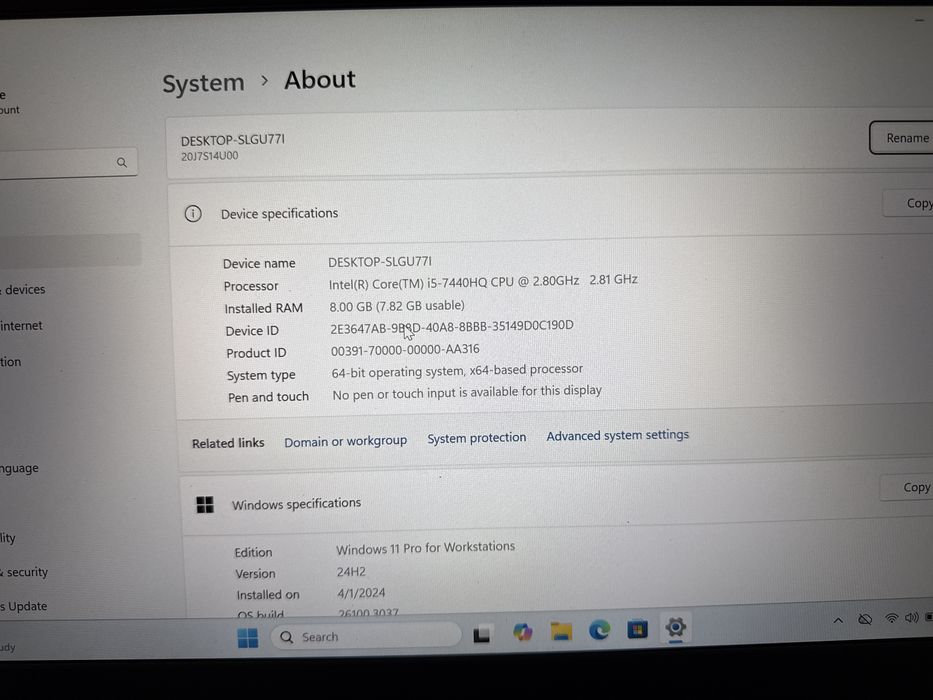
Task: Open the Windows Start menu
Action: [x=248, y=638]
